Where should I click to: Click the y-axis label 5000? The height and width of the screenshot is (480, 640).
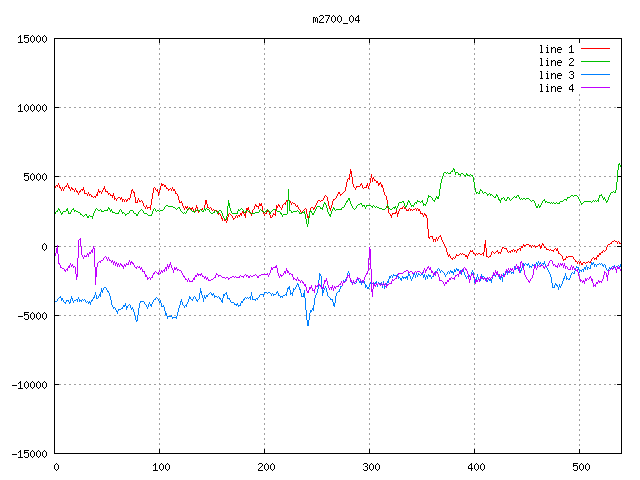tap(36, 178)
